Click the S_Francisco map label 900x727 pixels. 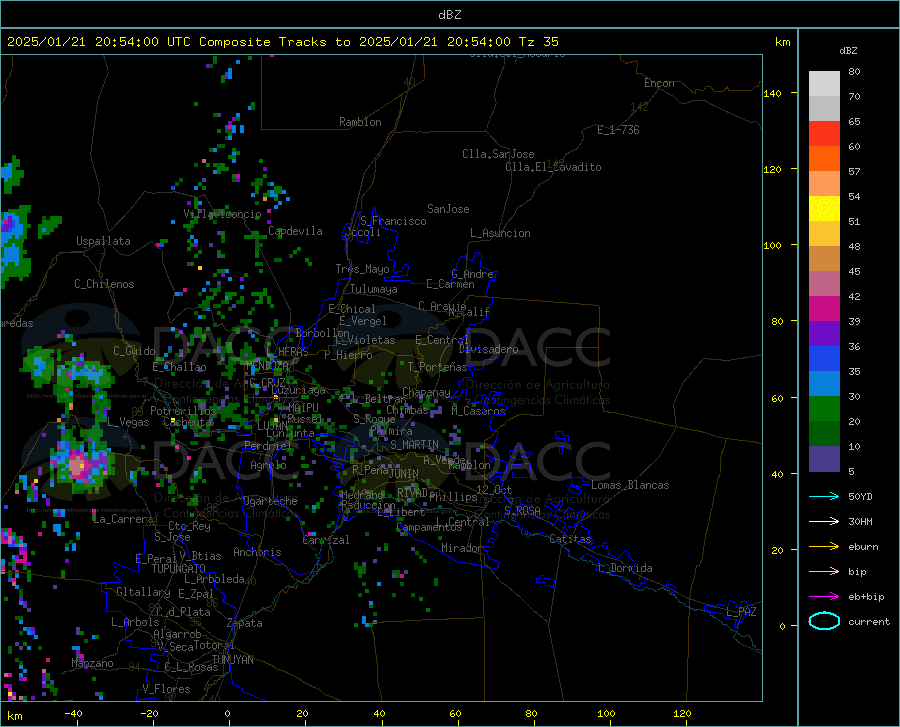pos(393,221)
